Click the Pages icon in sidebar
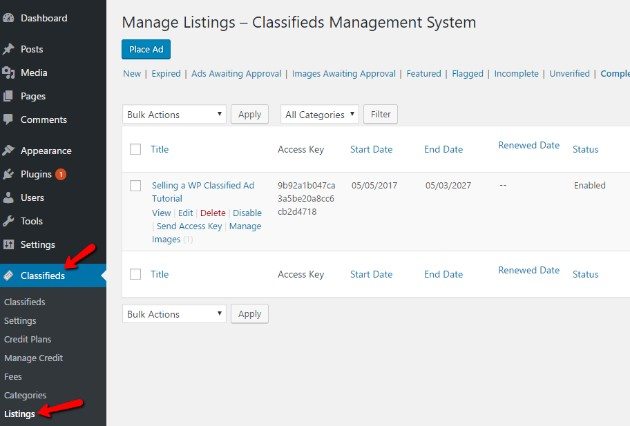Screen dimensions: 630x426 point(8,96)
